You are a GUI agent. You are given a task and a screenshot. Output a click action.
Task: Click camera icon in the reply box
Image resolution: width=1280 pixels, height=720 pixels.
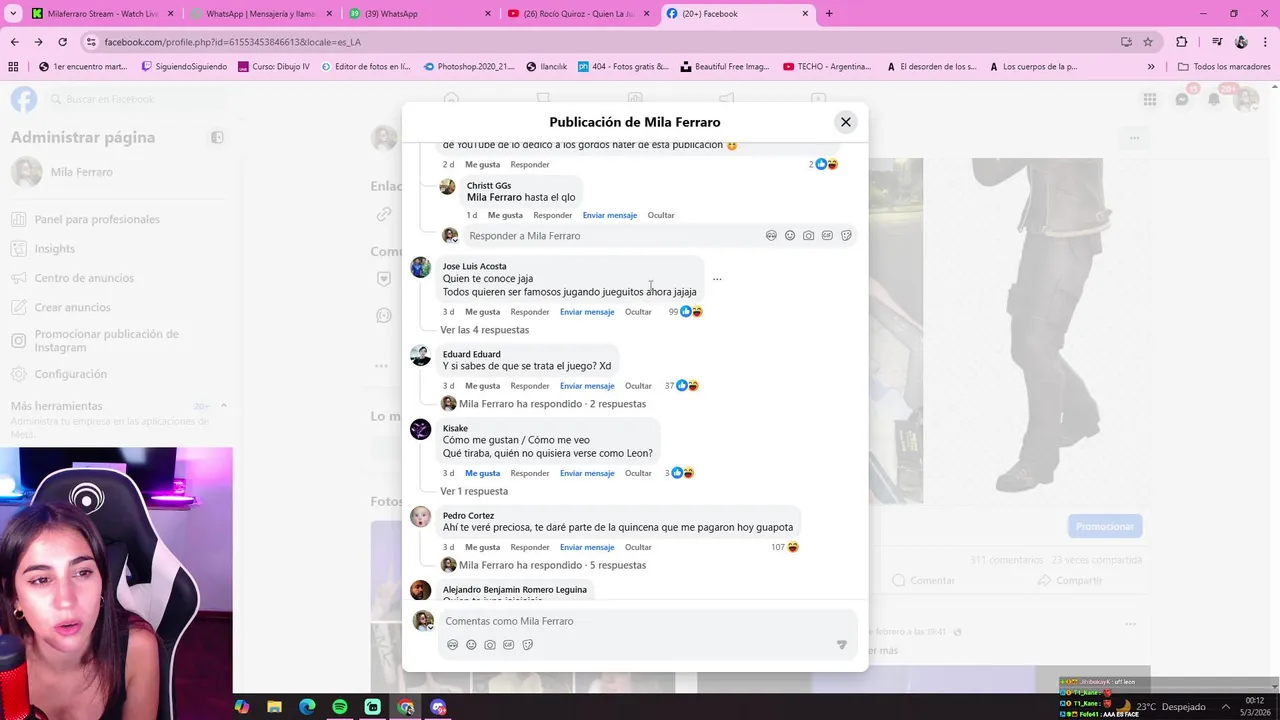(808, 236)
